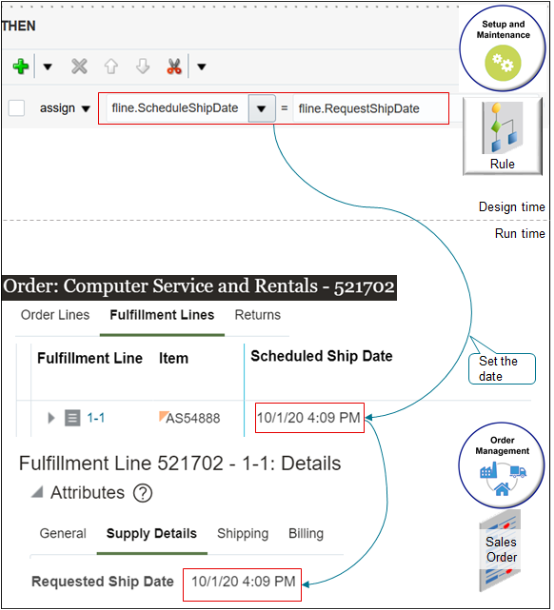554x610 pixels.
Task: Click the Fulfillment Line 521702 - 1-1: Details heading
Action: click(x=180, y=463)
